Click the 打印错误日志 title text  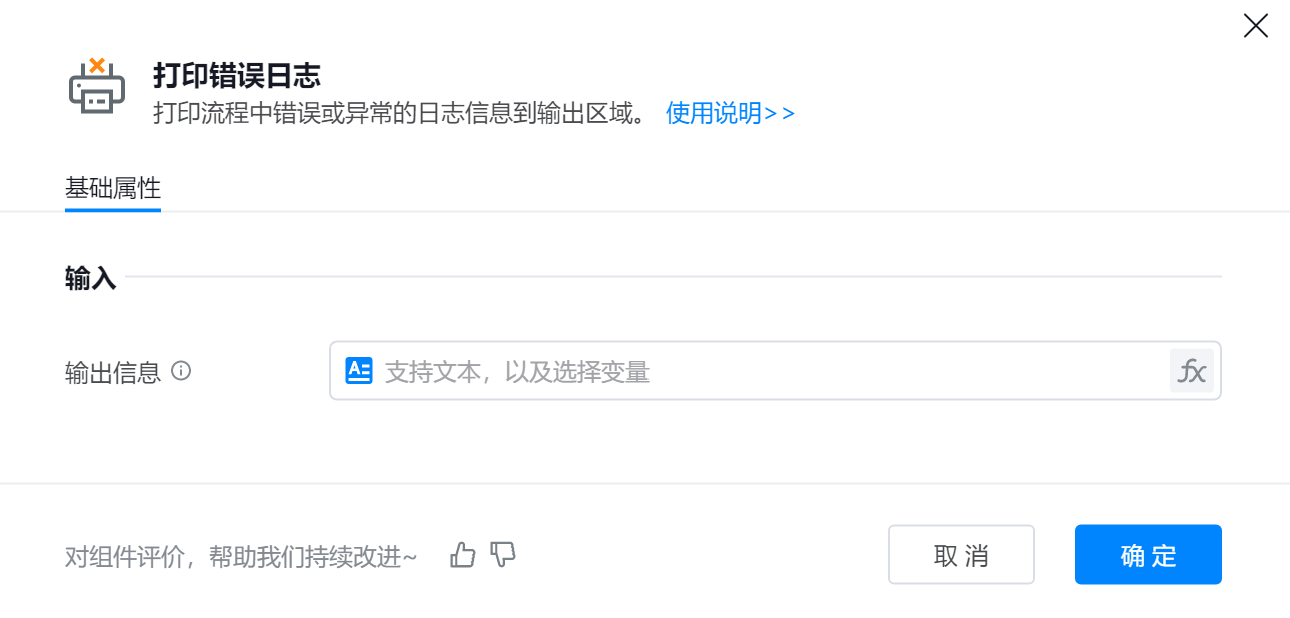(x=236, y=75)
